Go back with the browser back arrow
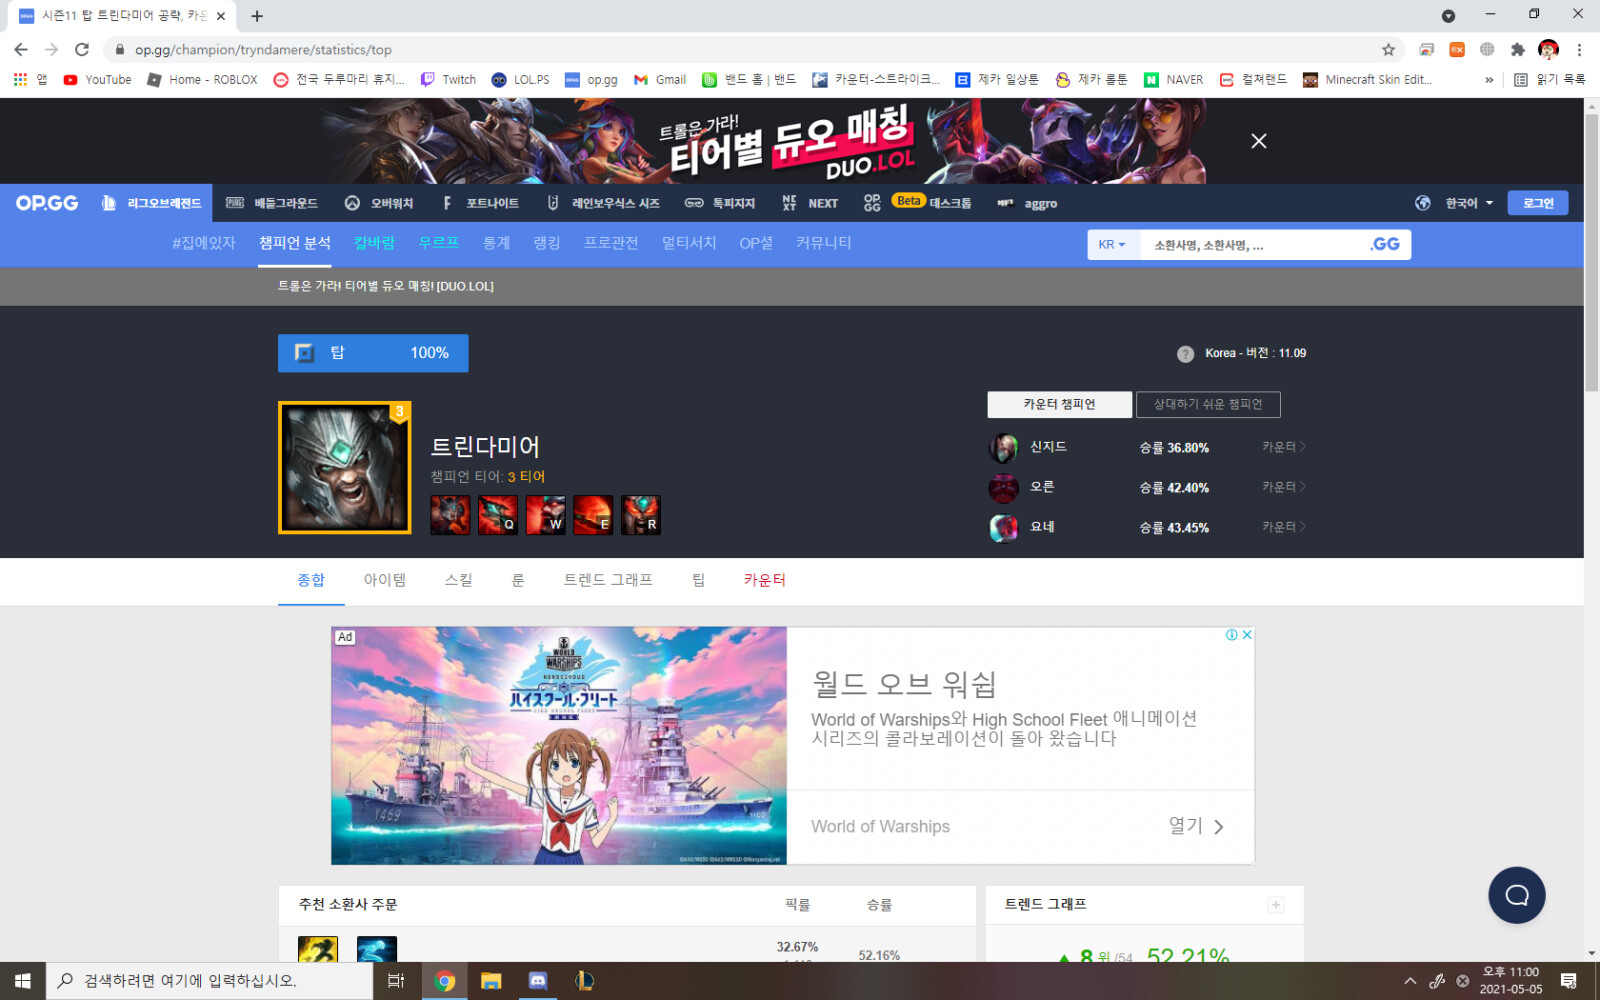Viewport: 1600px width, 1000px height. [21, 50]
